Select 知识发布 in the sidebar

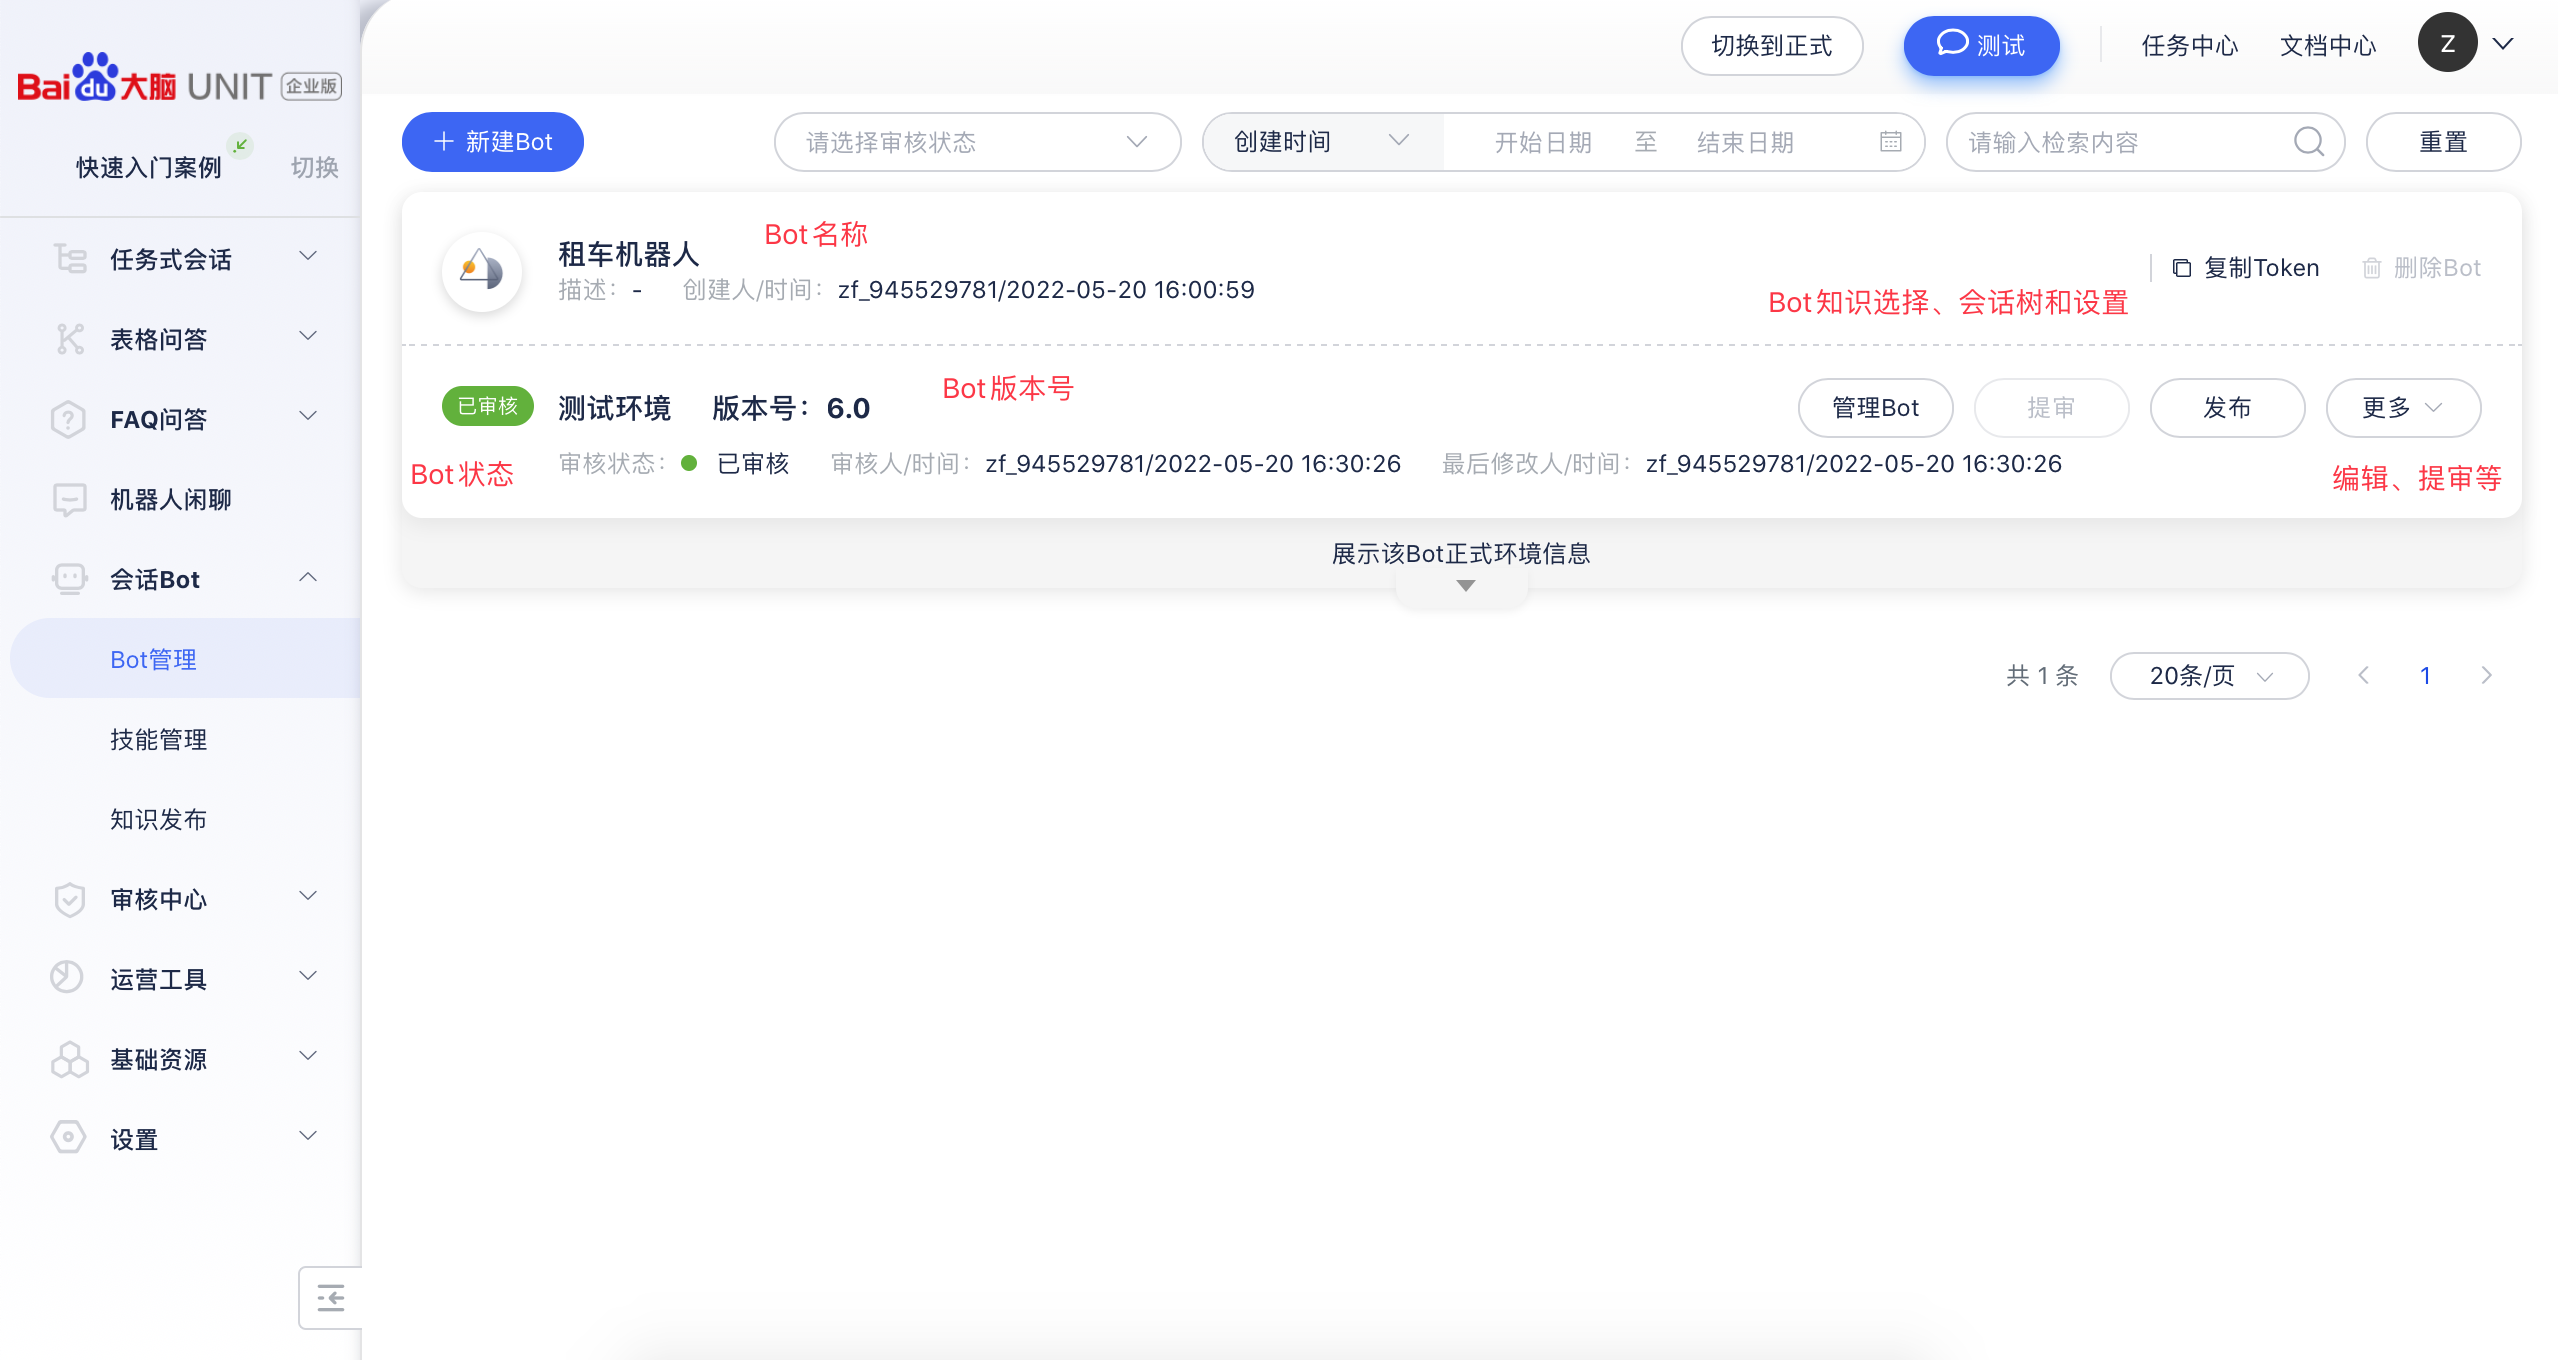click(158, 819)
